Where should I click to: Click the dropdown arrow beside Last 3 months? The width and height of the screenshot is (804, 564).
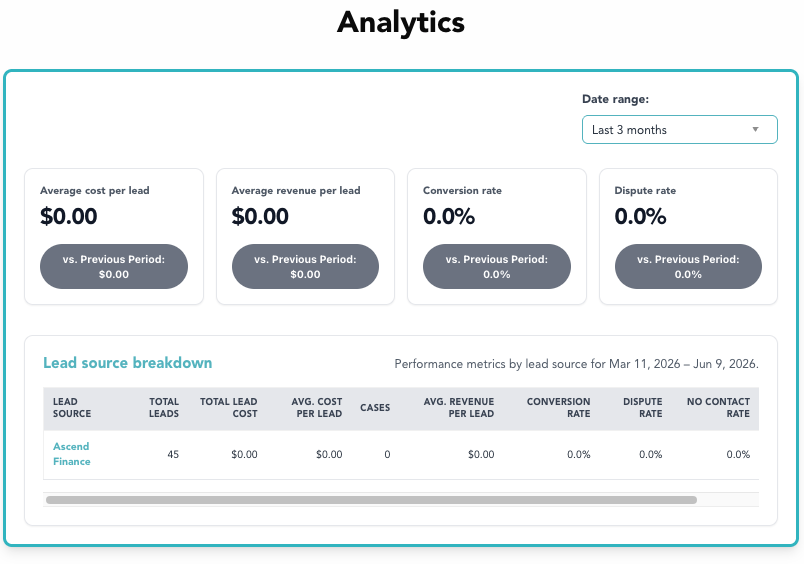pos(755,130)
